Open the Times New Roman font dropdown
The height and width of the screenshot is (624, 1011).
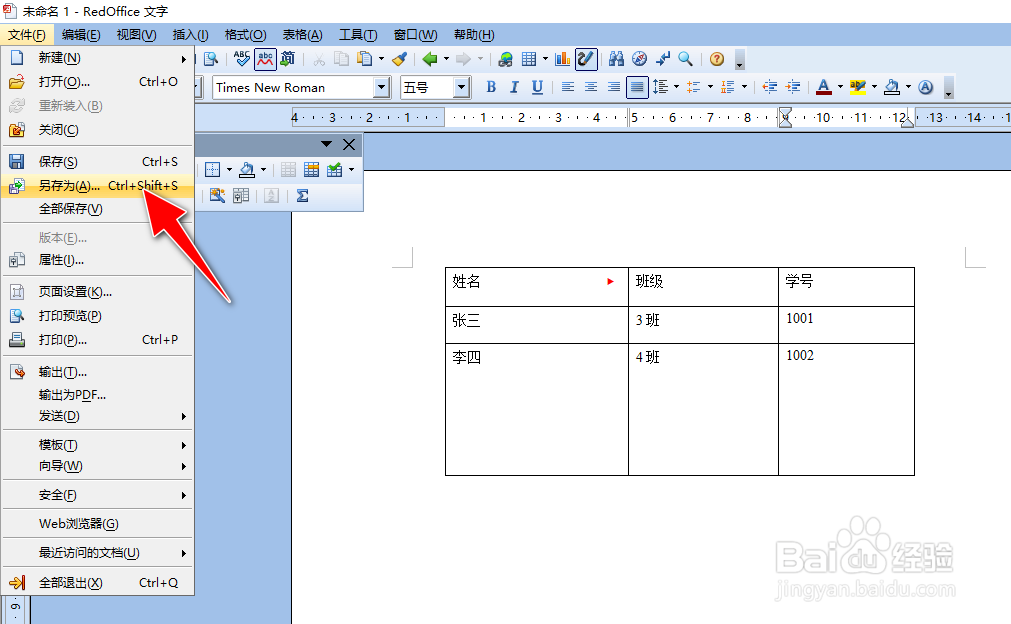point(383,87)
